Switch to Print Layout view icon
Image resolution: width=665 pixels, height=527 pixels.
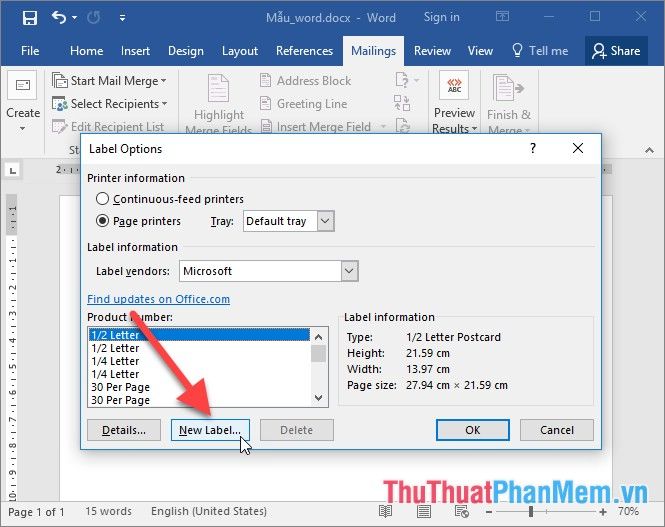pyautogui.click(x=423, y=512)
